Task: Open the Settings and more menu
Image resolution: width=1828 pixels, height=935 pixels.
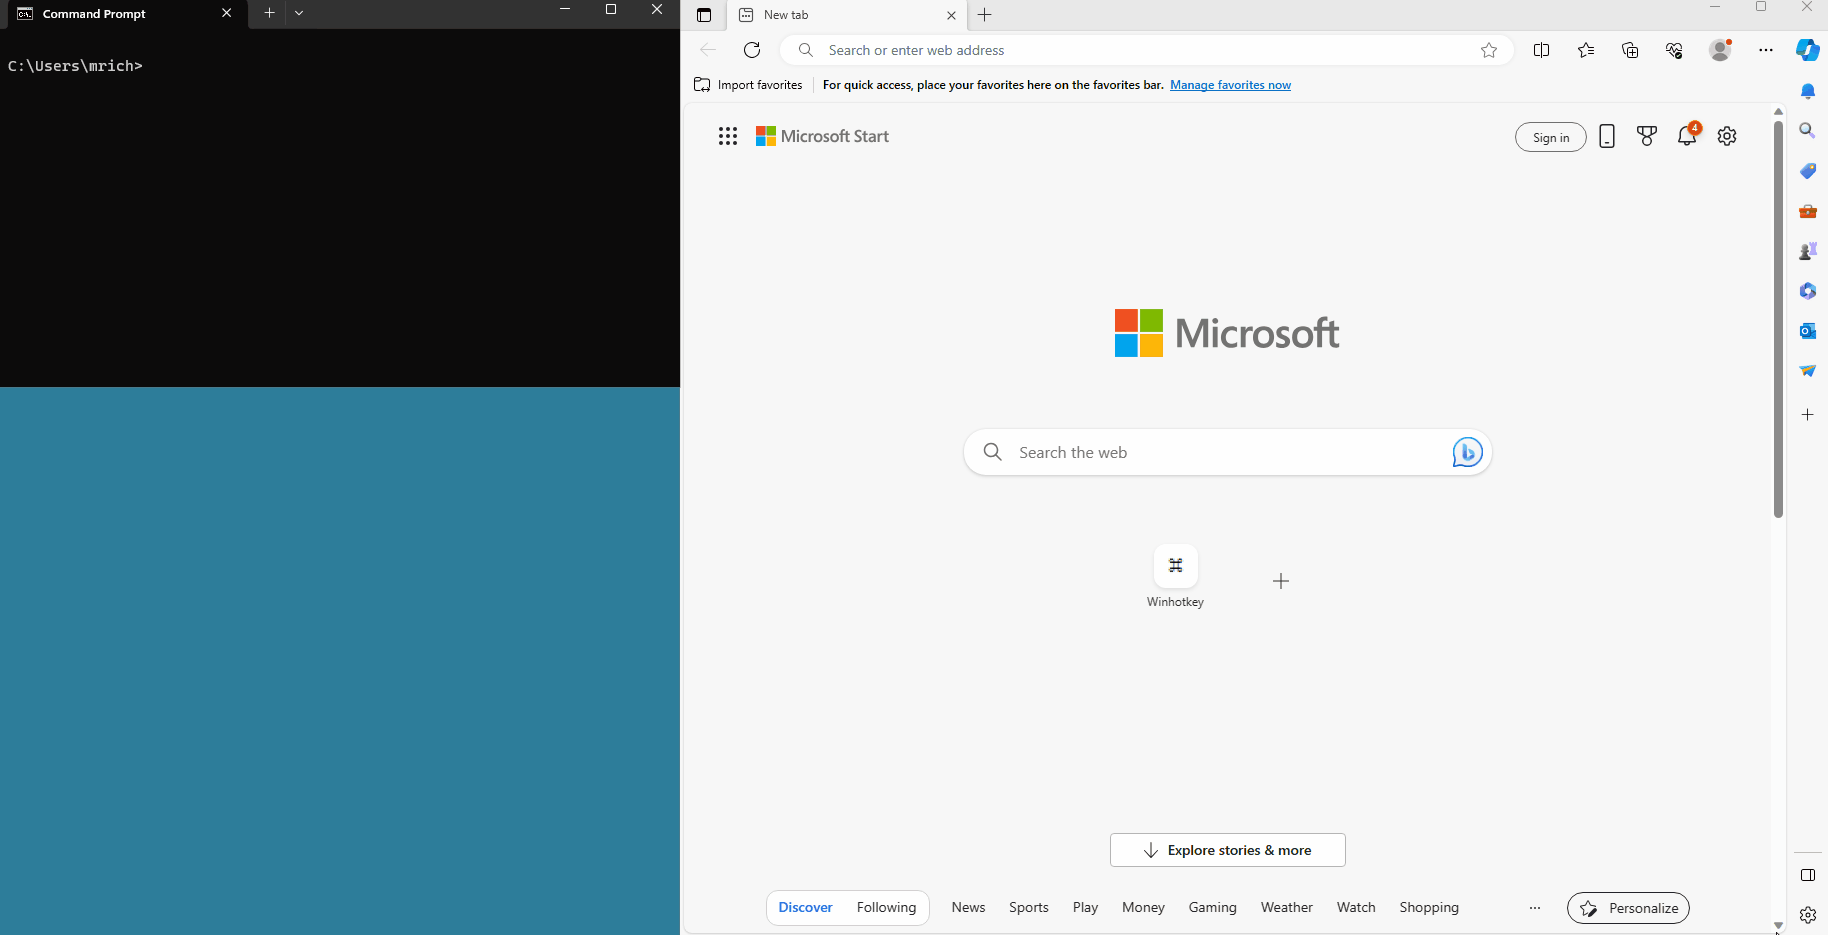Action: (x=1766, y=50)
